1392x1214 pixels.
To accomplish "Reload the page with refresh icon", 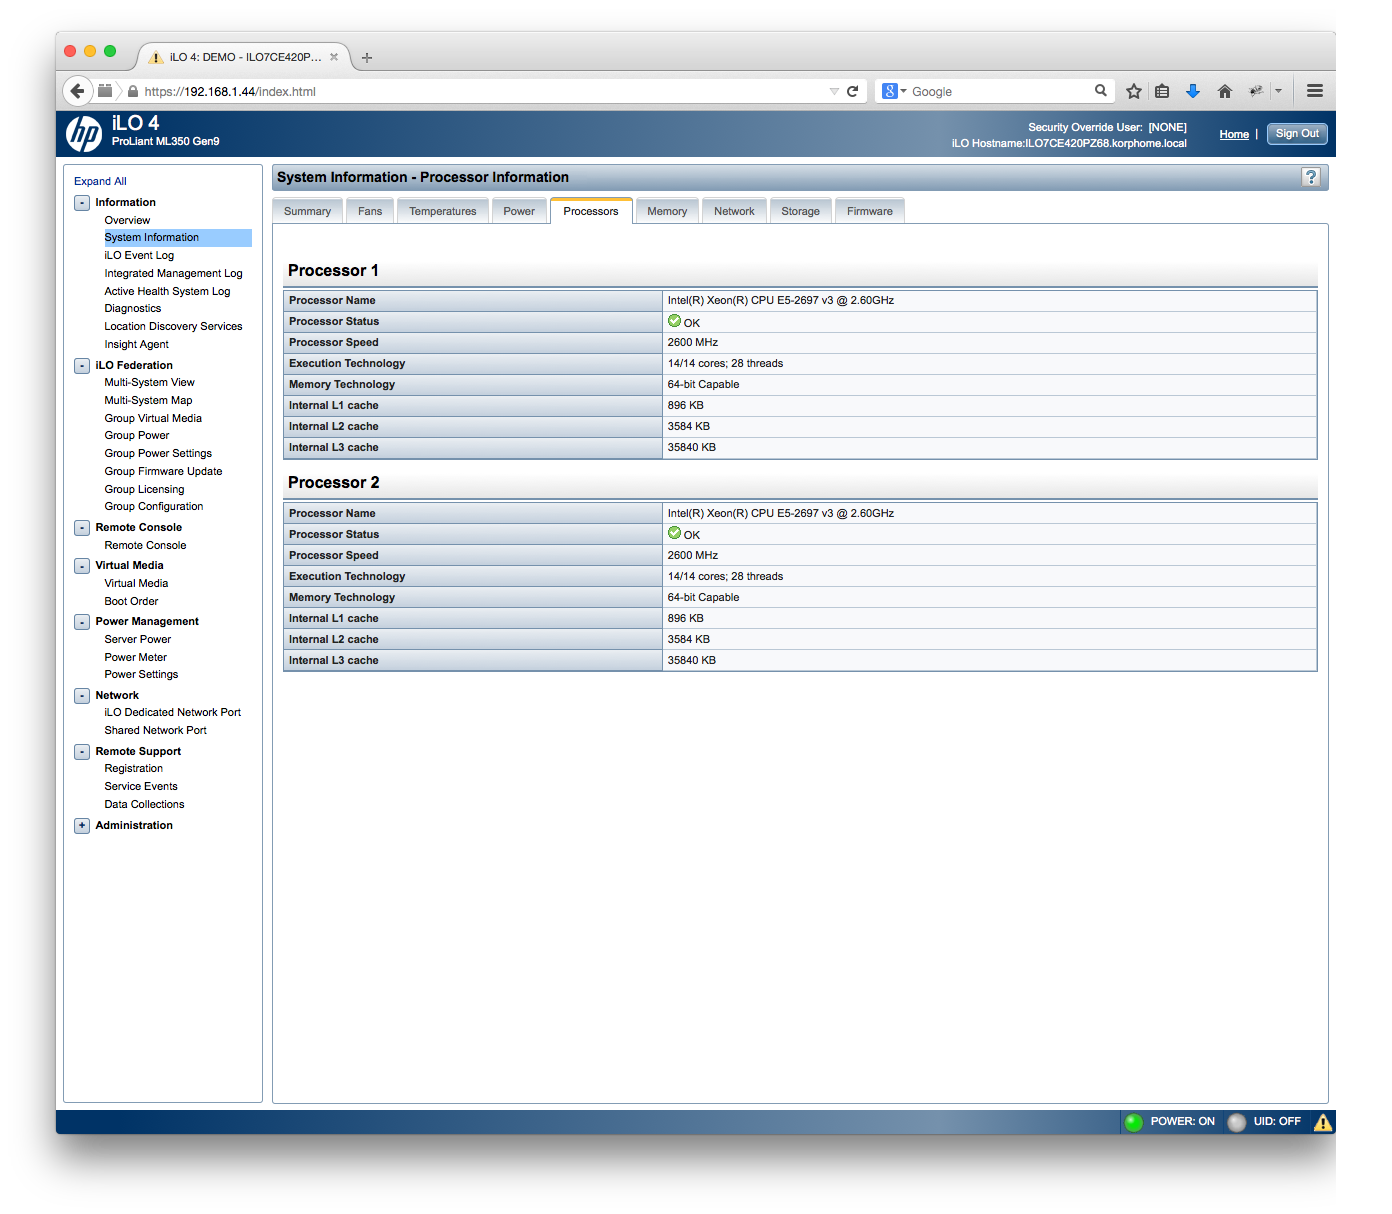I will [x=853, y=91].
